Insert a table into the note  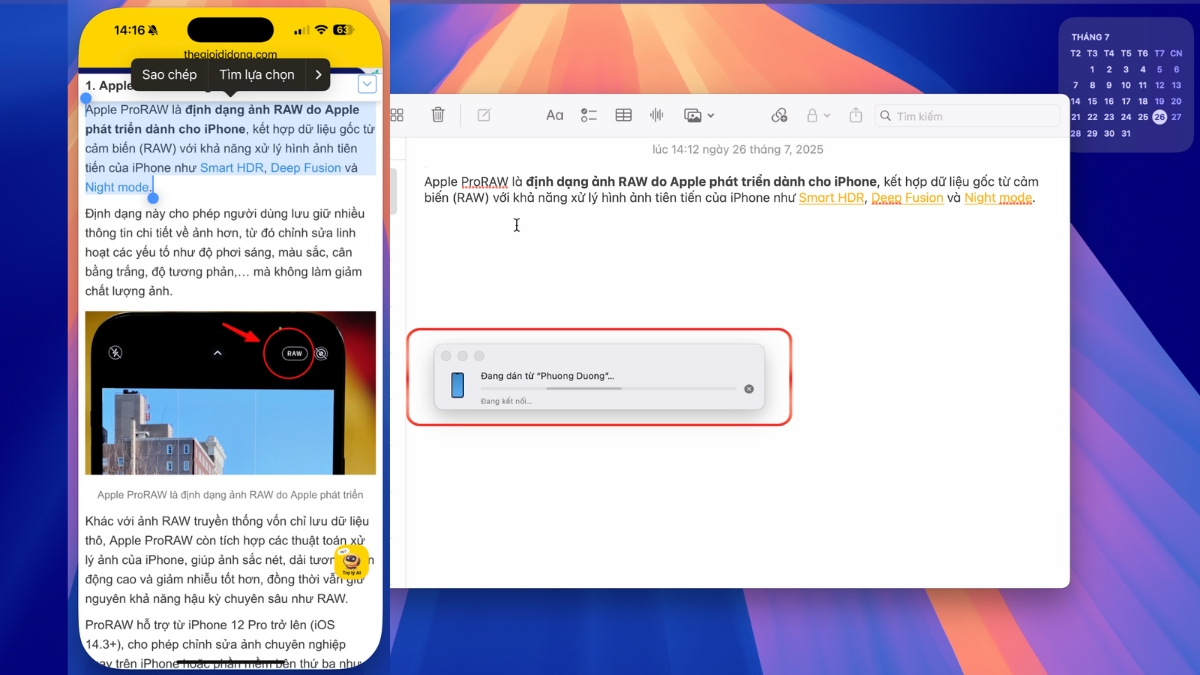(623, 116)
